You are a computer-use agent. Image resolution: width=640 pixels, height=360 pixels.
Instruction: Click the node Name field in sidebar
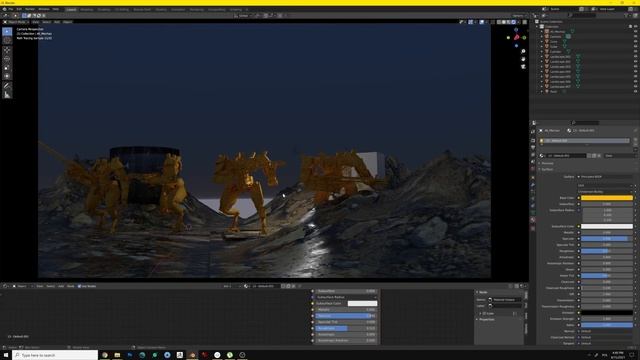(x=505, y=300)
